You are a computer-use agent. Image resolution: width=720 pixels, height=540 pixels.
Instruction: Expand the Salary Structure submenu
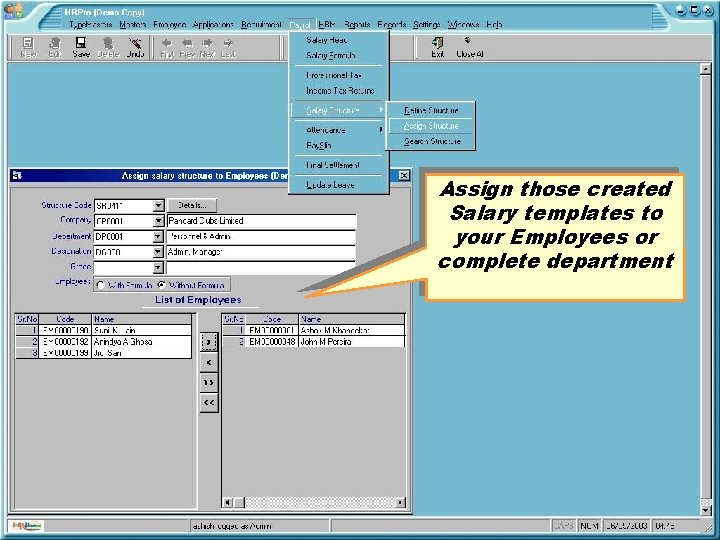(338, 110)
